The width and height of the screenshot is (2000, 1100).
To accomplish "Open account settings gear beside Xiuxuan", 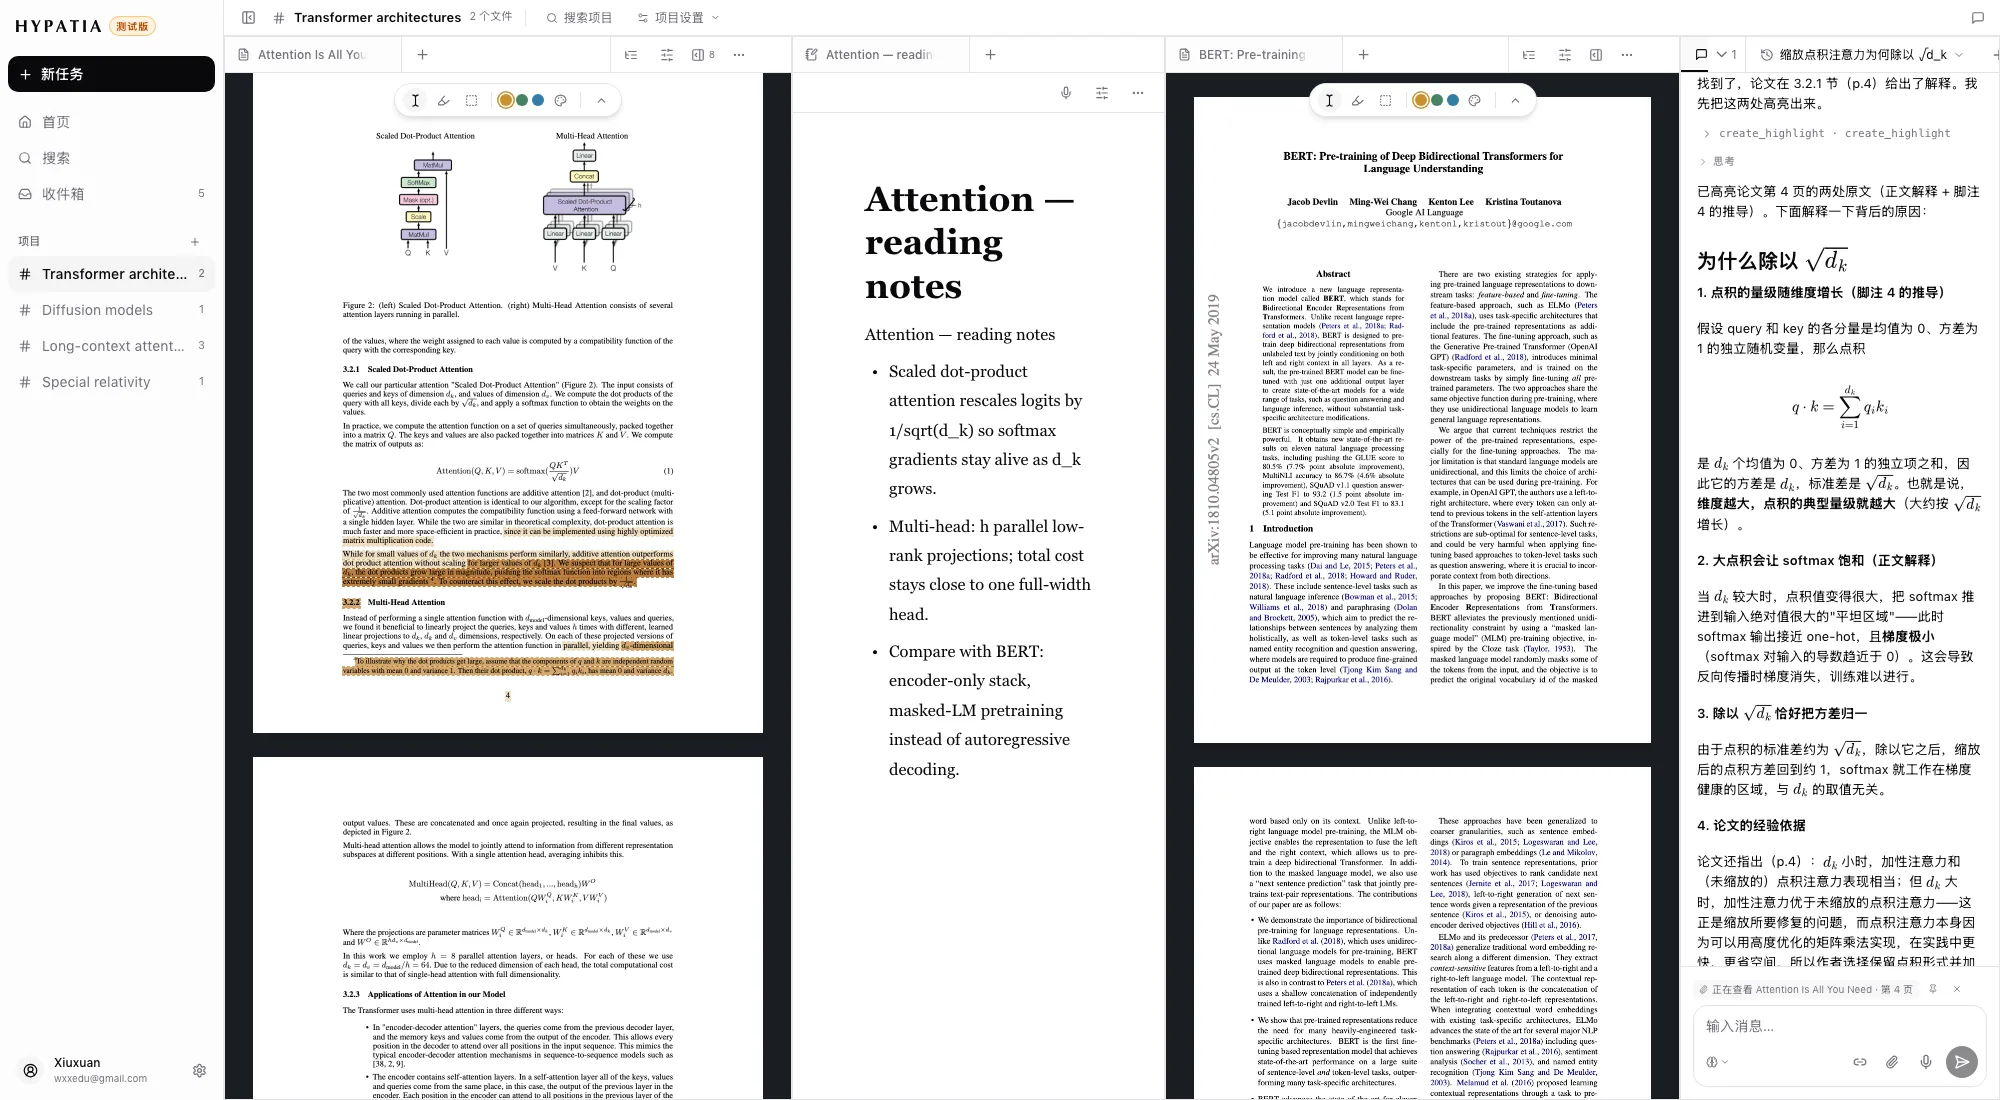I will [199, 1070].
